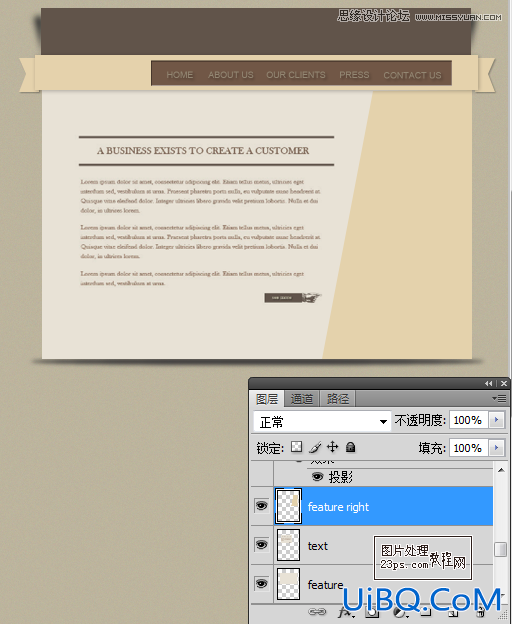Click the fx layer style icon
This screenshot has width=512, height=624.
click(345, 612)
